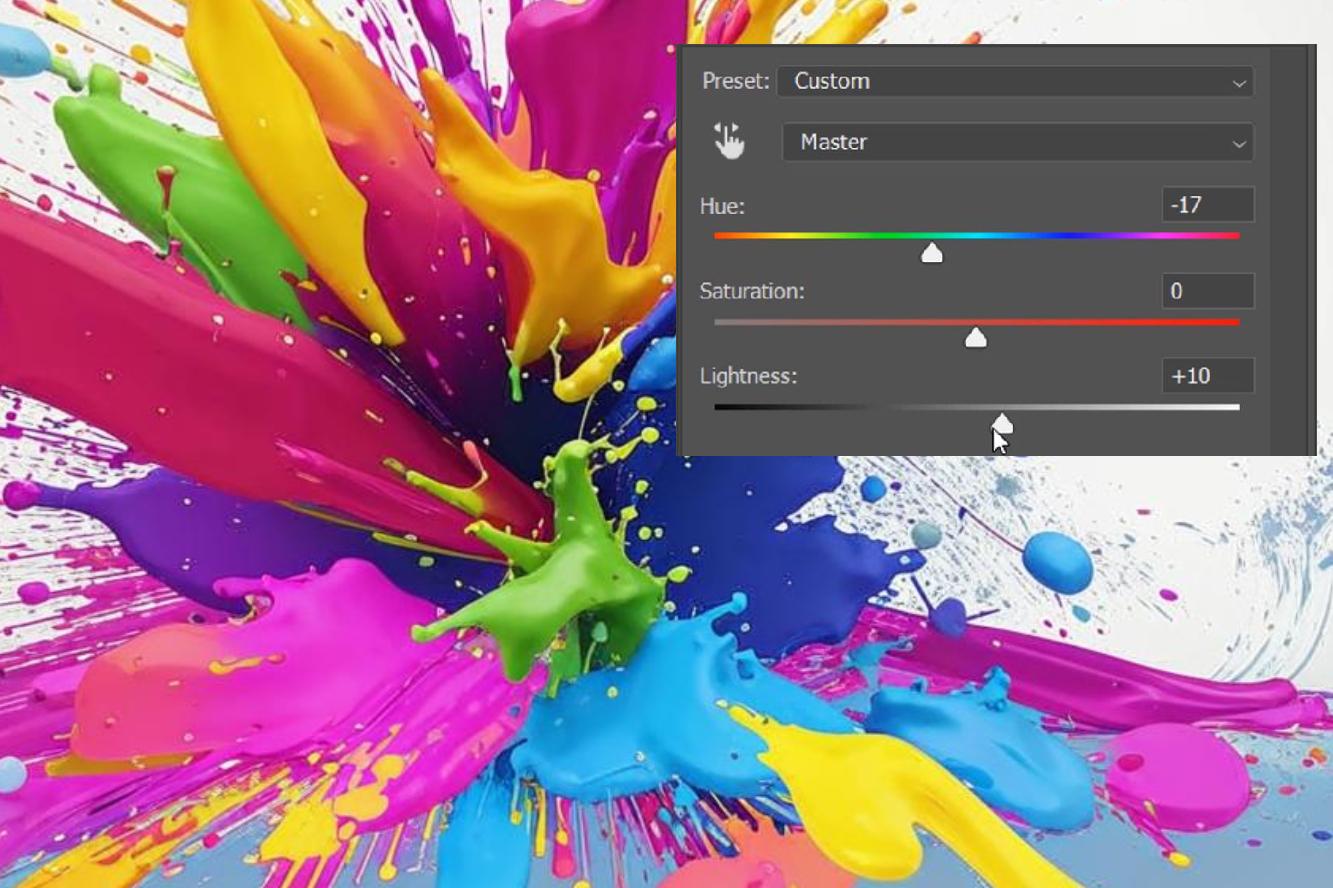Click the Lightness label
This screenshot has width=1333, height=888.
pyautogui.click(x=748, y=377)
